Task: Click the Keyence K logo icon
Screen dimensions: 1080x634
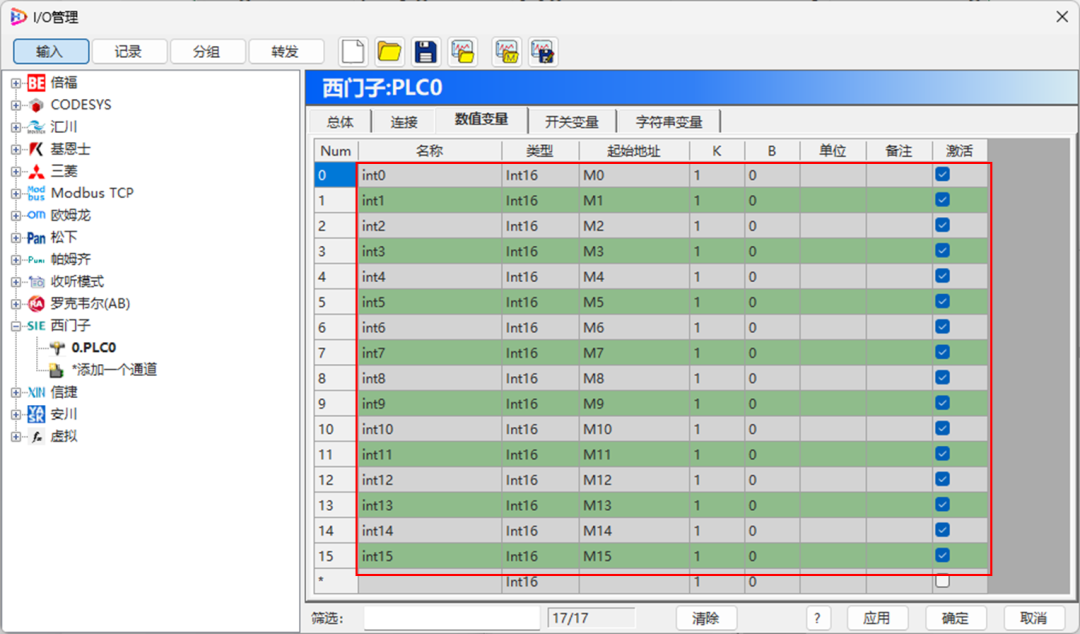Action: coord(36,150)
